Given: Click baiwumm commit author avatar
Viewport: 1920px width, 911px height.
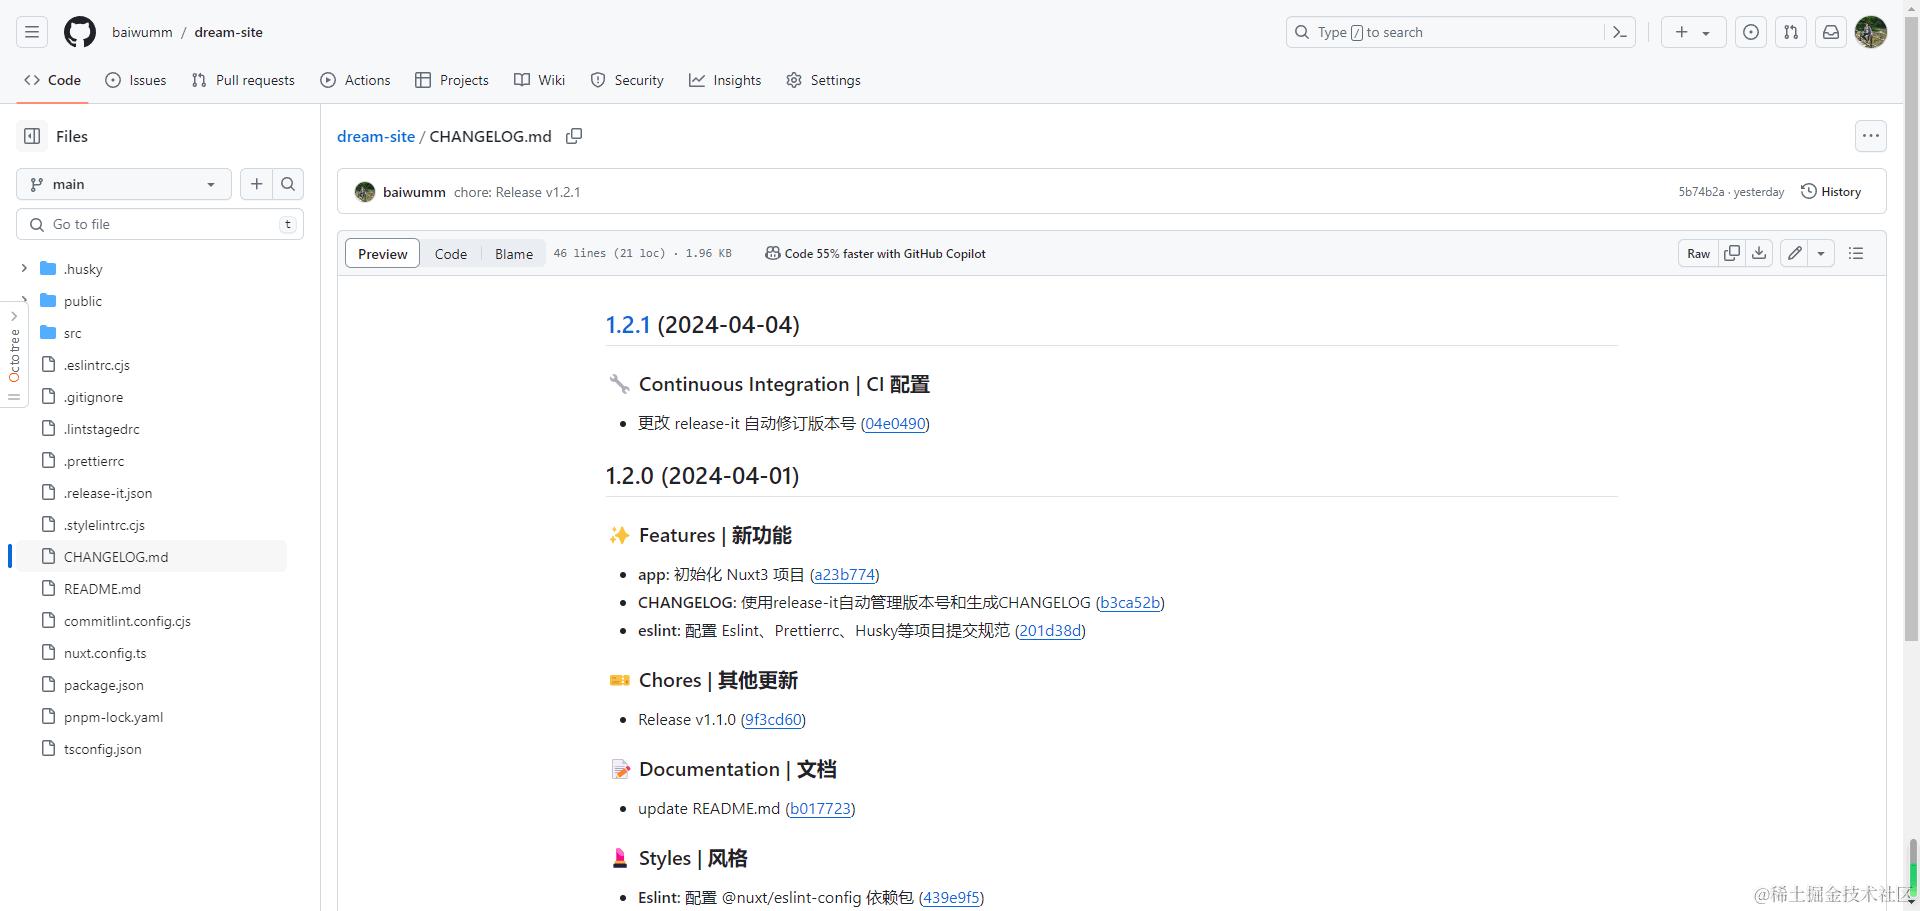Looking at the screenshot, I should pyautogui.click(x=365, y=192).
